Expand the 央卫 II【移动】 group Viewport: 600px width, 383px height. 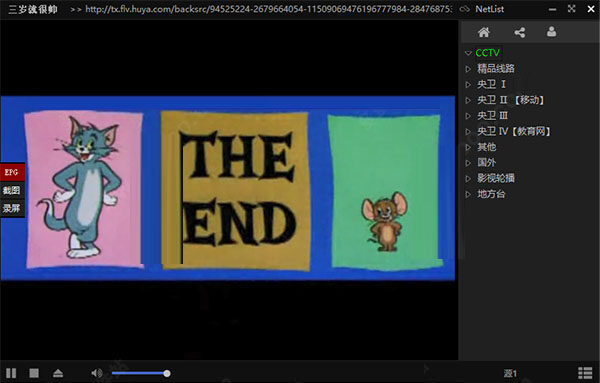click(468, 100)
